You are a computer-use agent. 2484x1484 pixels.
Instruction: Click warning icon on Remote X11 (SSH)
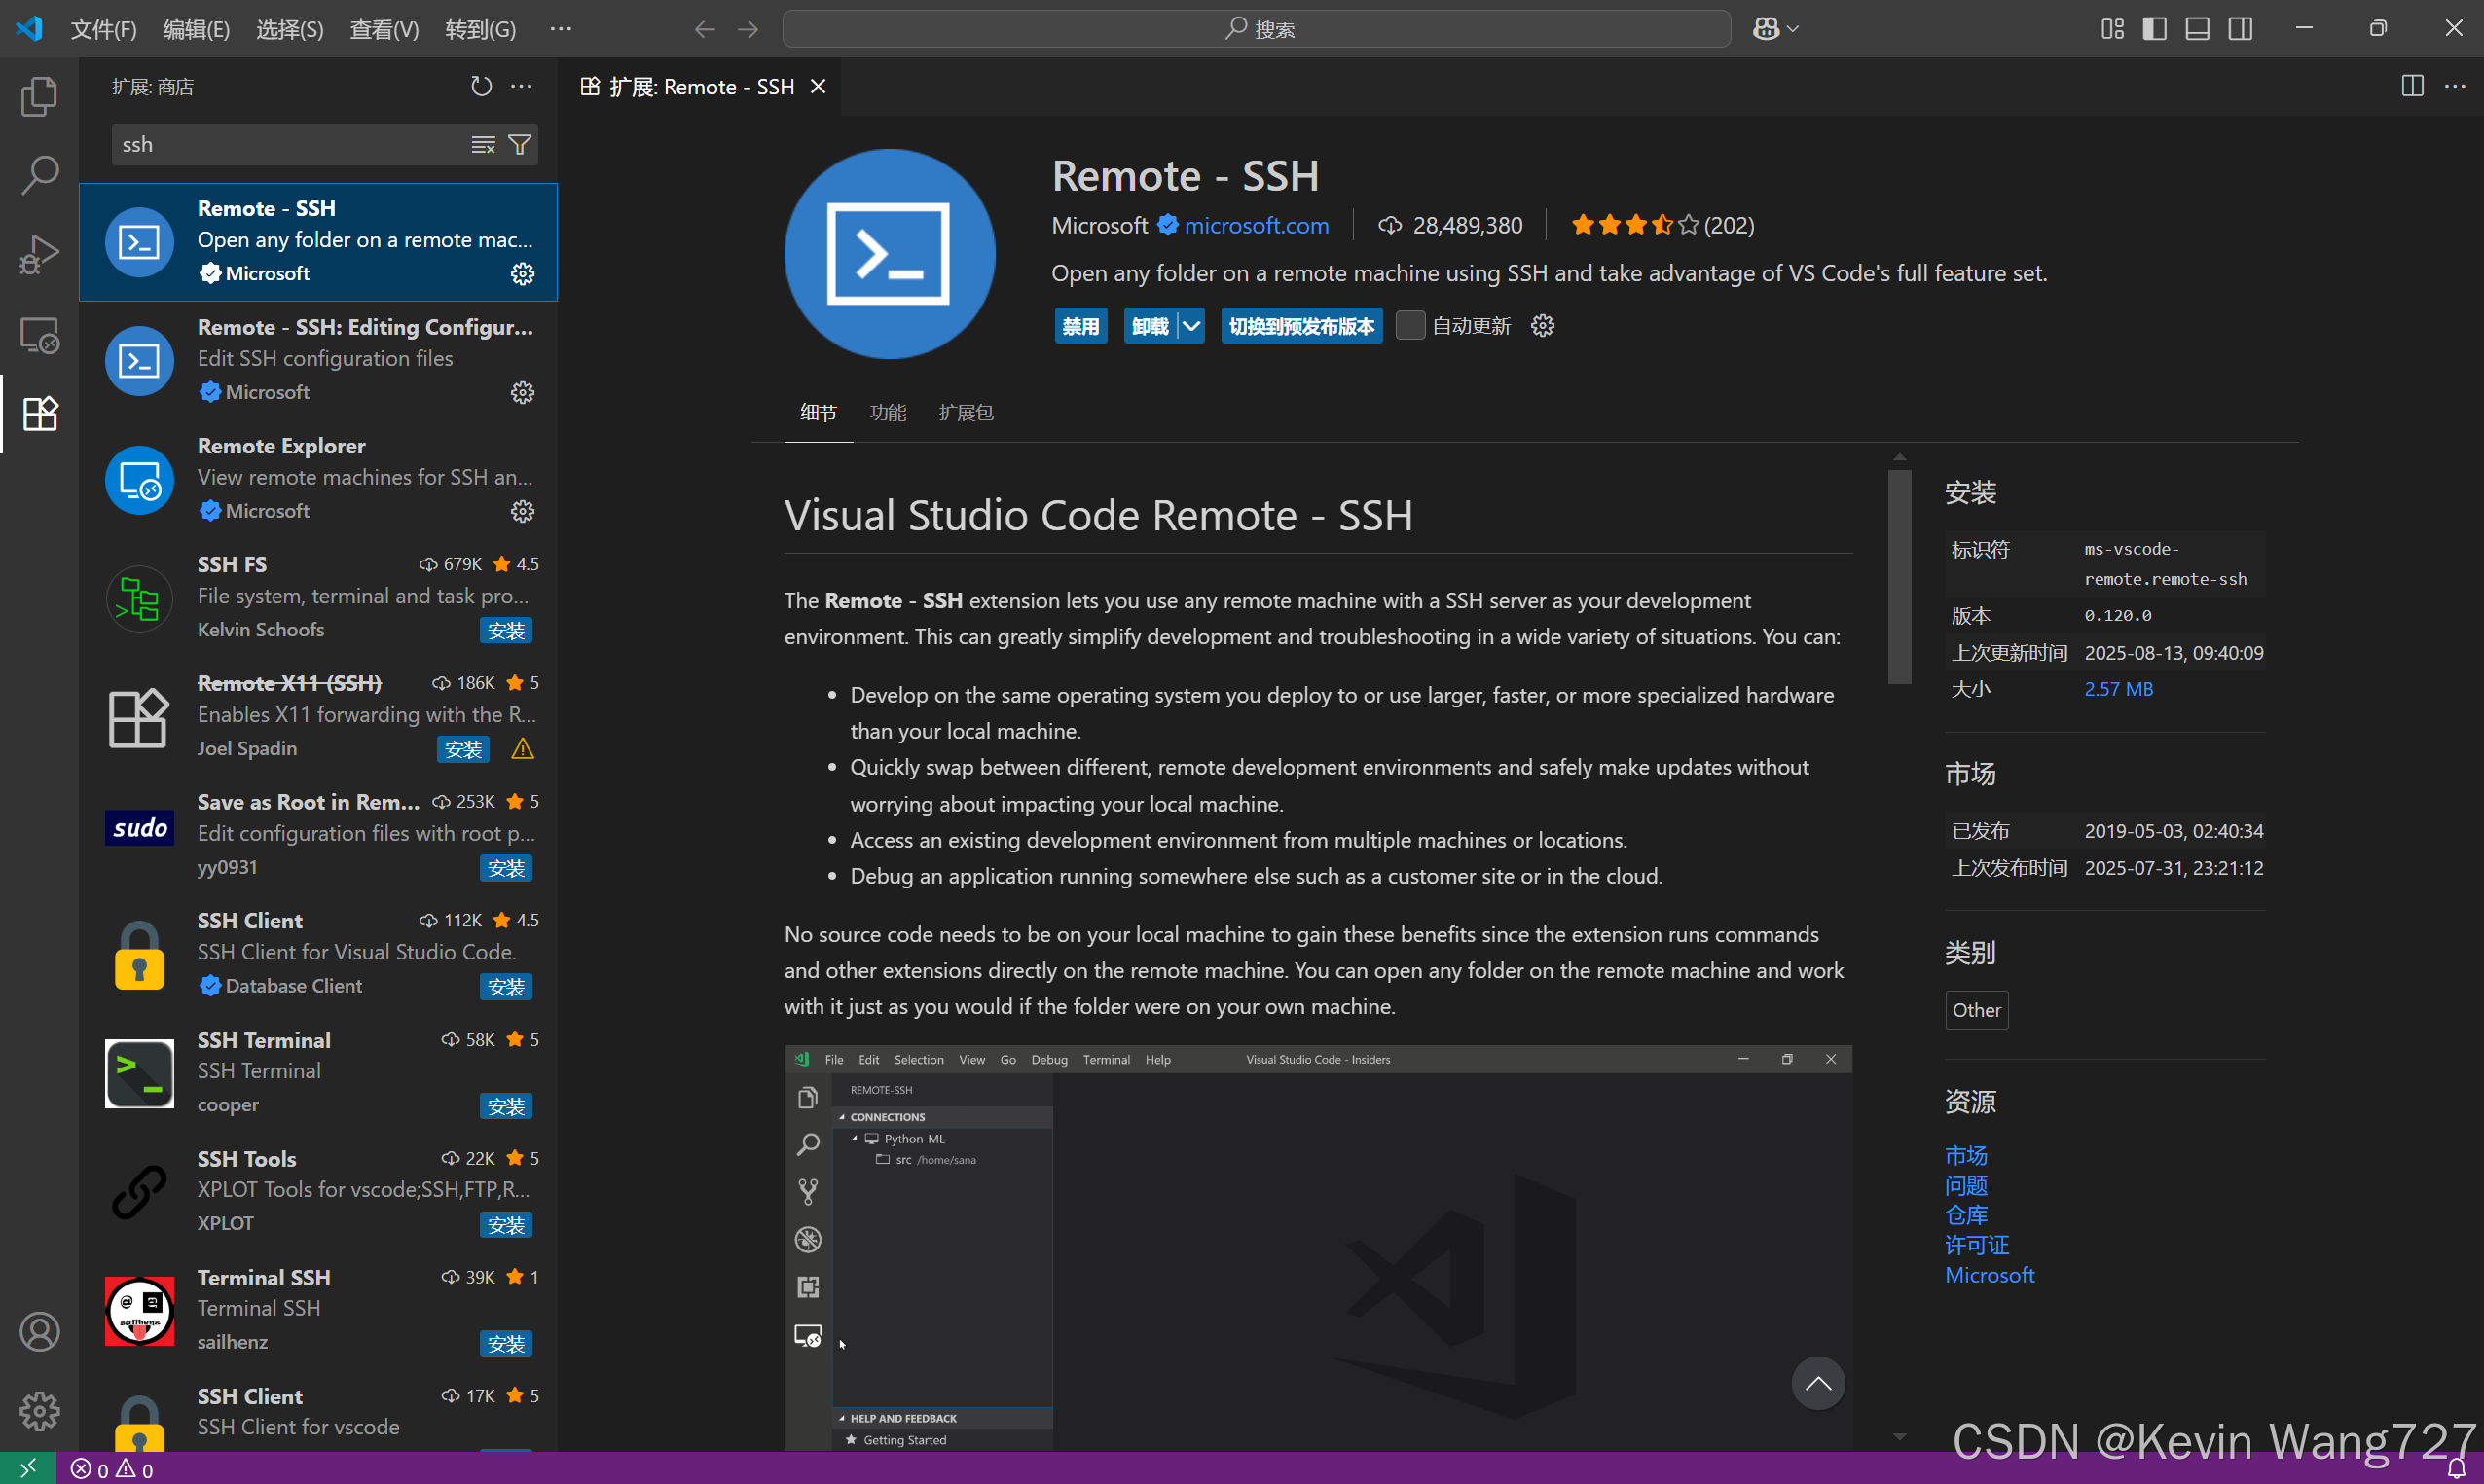(522, 749)
